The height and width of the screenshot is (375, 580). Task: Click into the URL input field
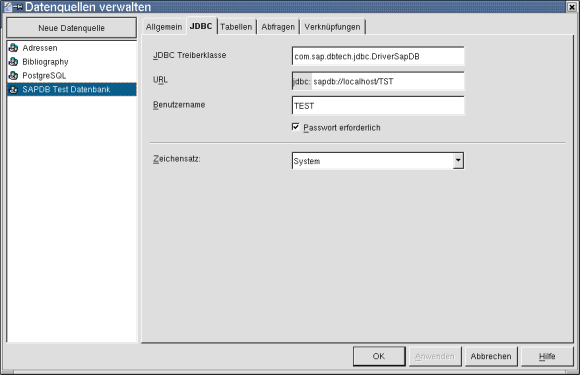[x=378, y=81]
